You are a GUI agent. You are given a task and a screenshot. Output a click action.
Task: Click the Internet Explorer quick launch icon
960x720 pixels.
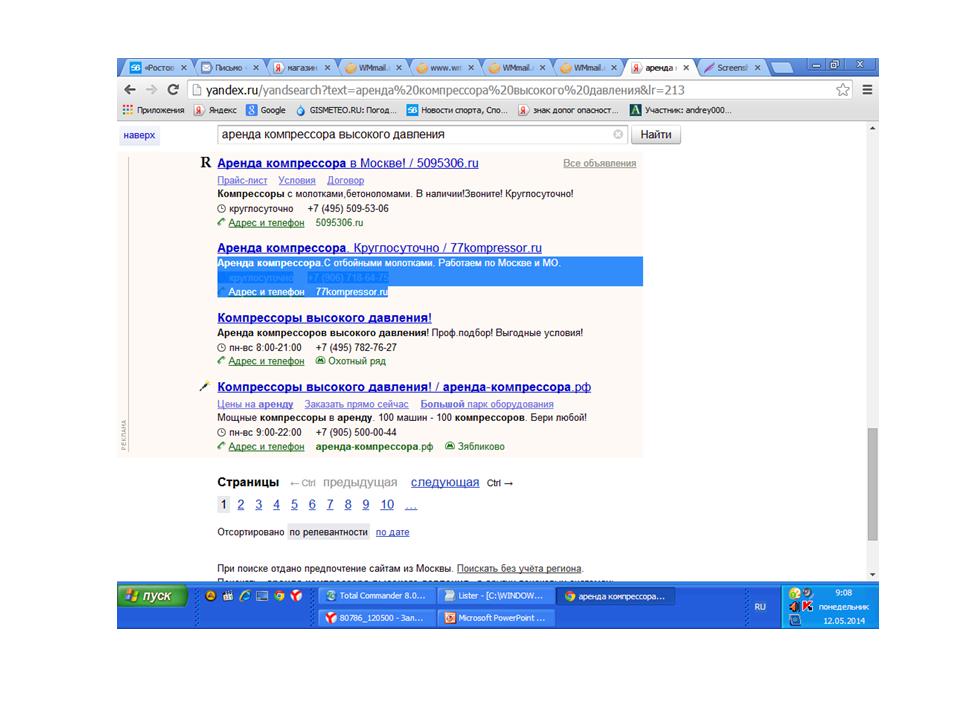(x=245, y=596)
